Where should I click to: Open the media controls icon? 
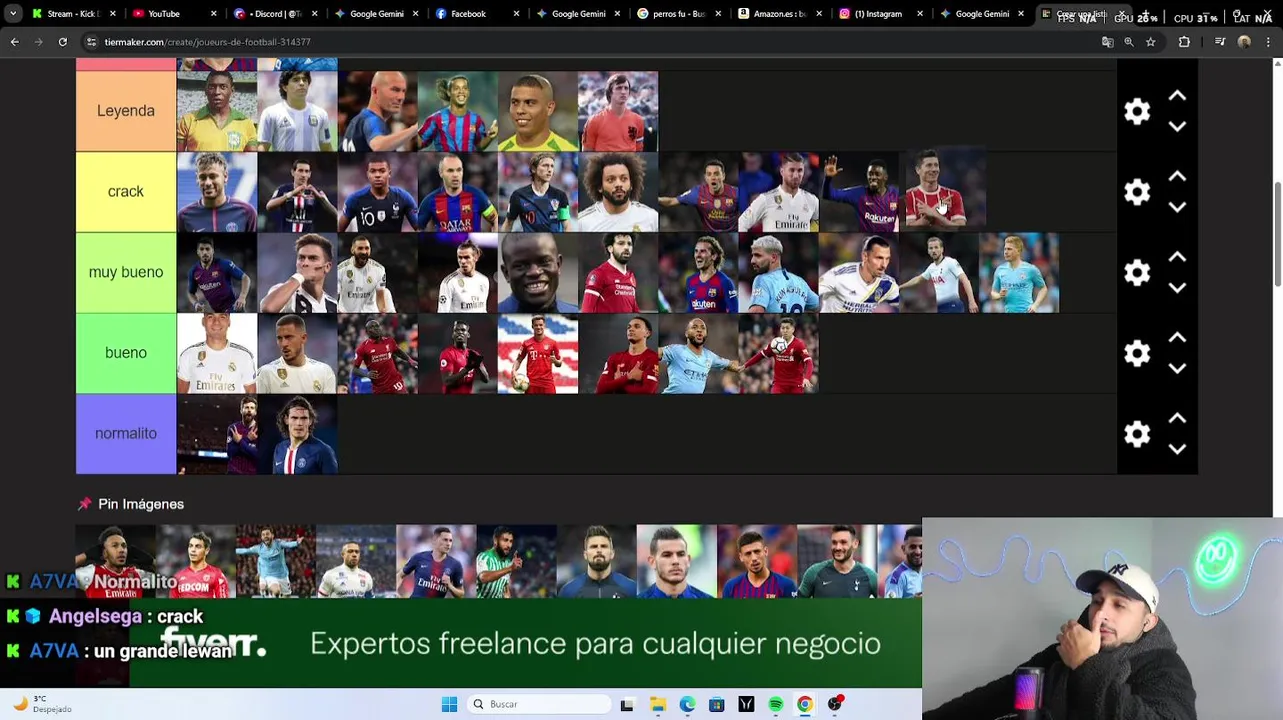pos(1220,42)
